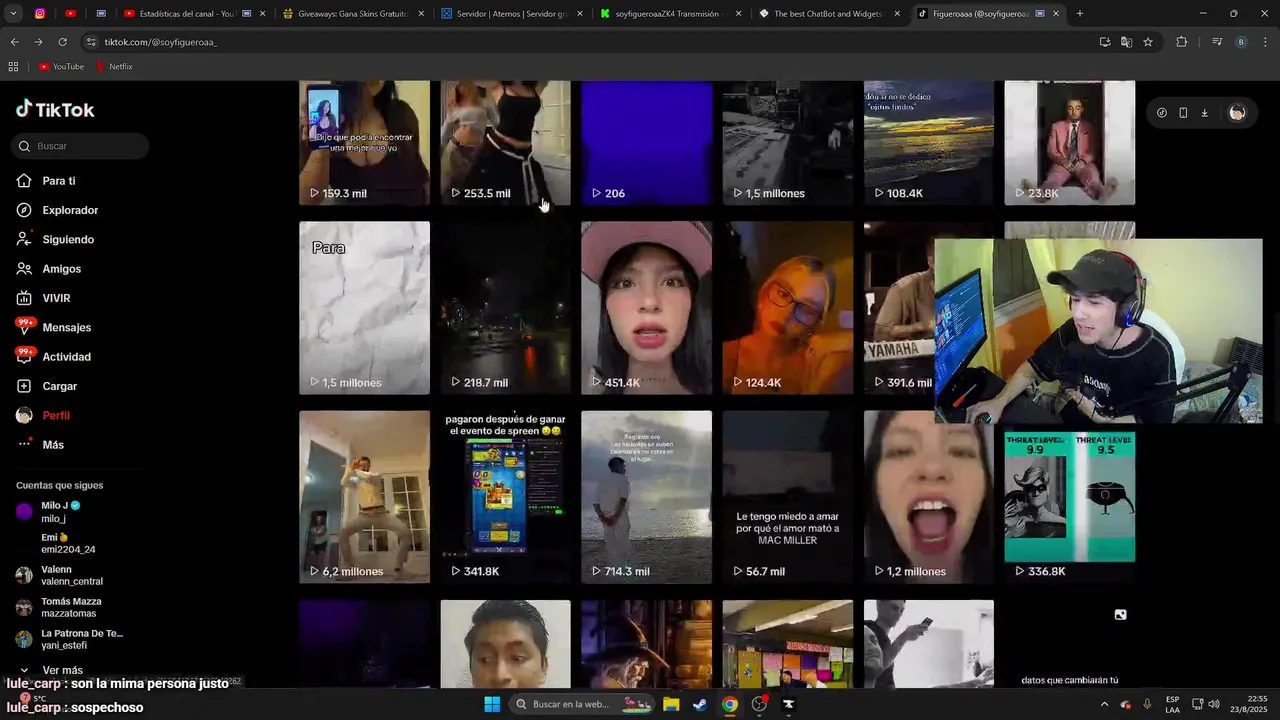
Task: Go to Explorador in sidebar
Action: click(x=57, y=210)
